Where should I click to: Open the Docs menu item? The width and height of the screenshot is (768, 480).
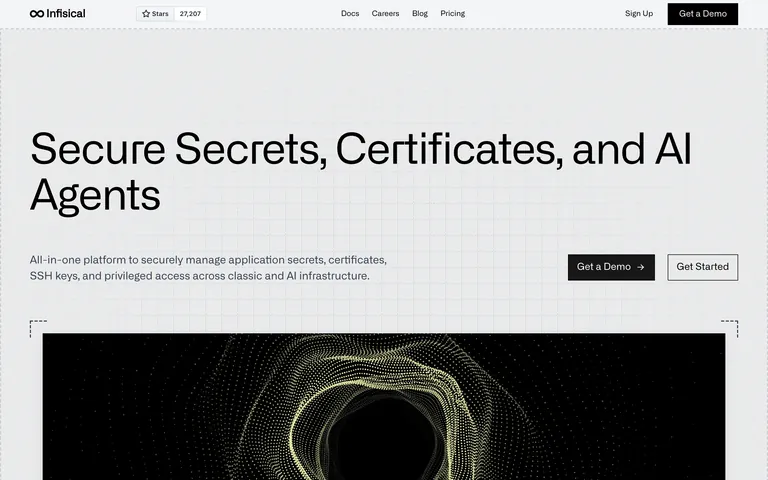tap(350, 14)
